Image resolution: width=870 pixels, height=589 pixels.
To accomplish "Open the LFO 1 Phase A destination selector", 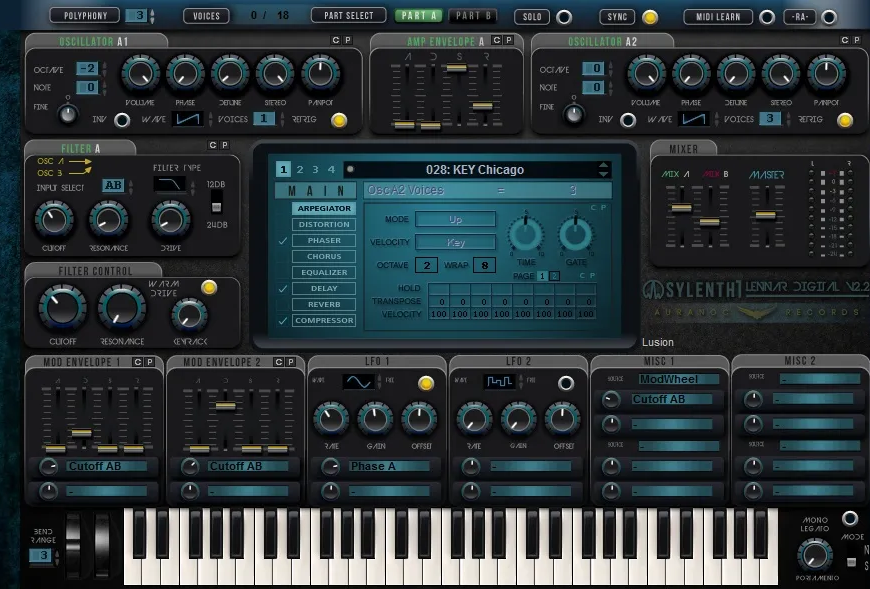I will tap(390, 466).
